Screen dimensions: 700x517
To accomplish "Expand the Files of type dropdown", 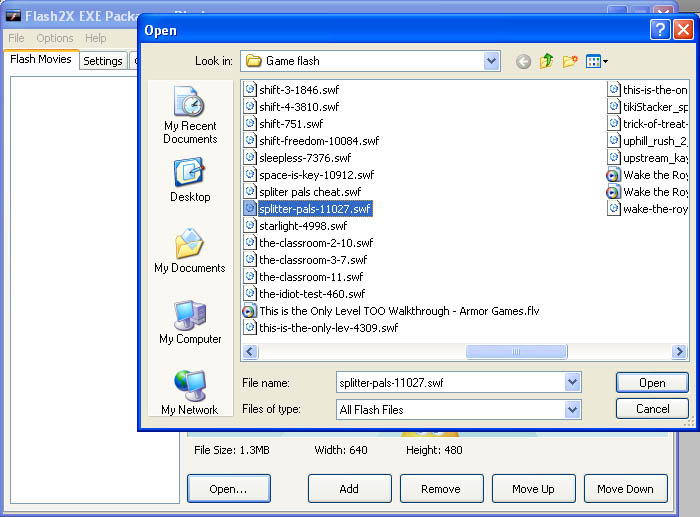I will click(x=572, y=409).
